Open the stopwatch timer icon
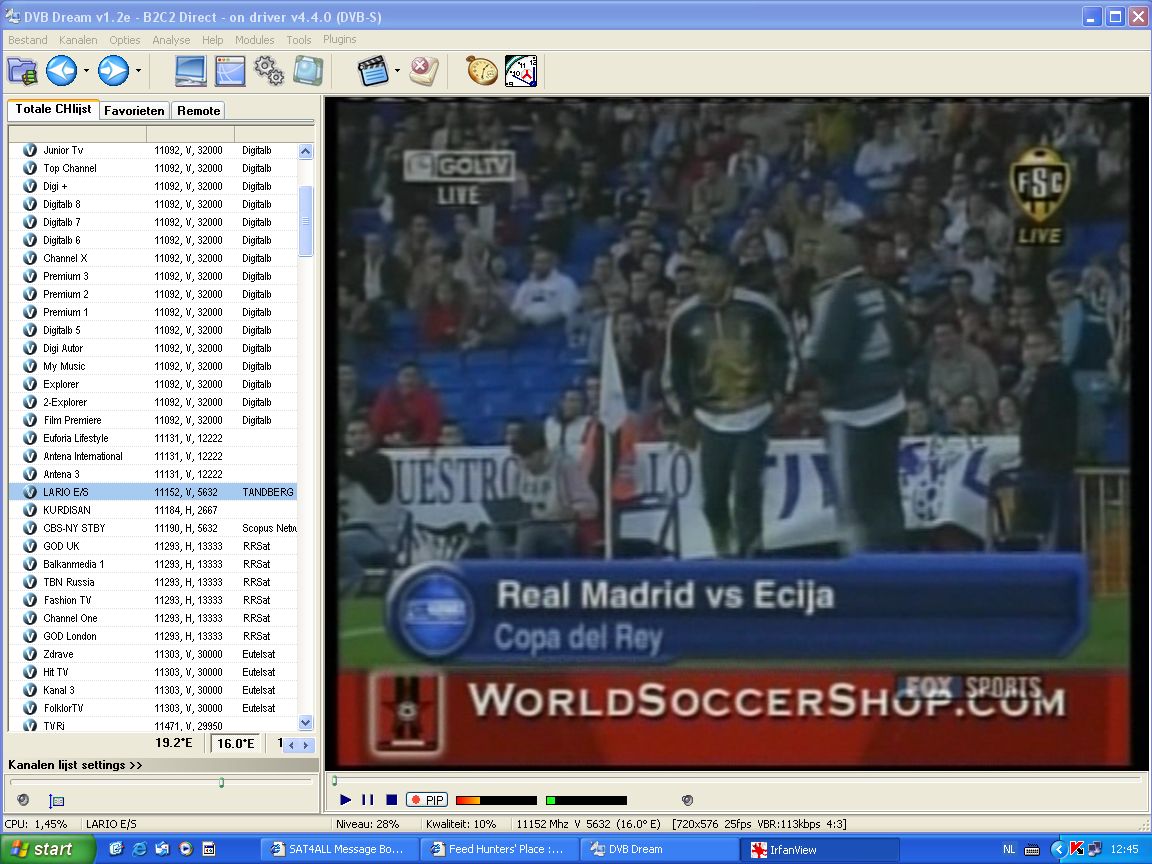The height and width of the screenshot is (864, 1152). 482,71
